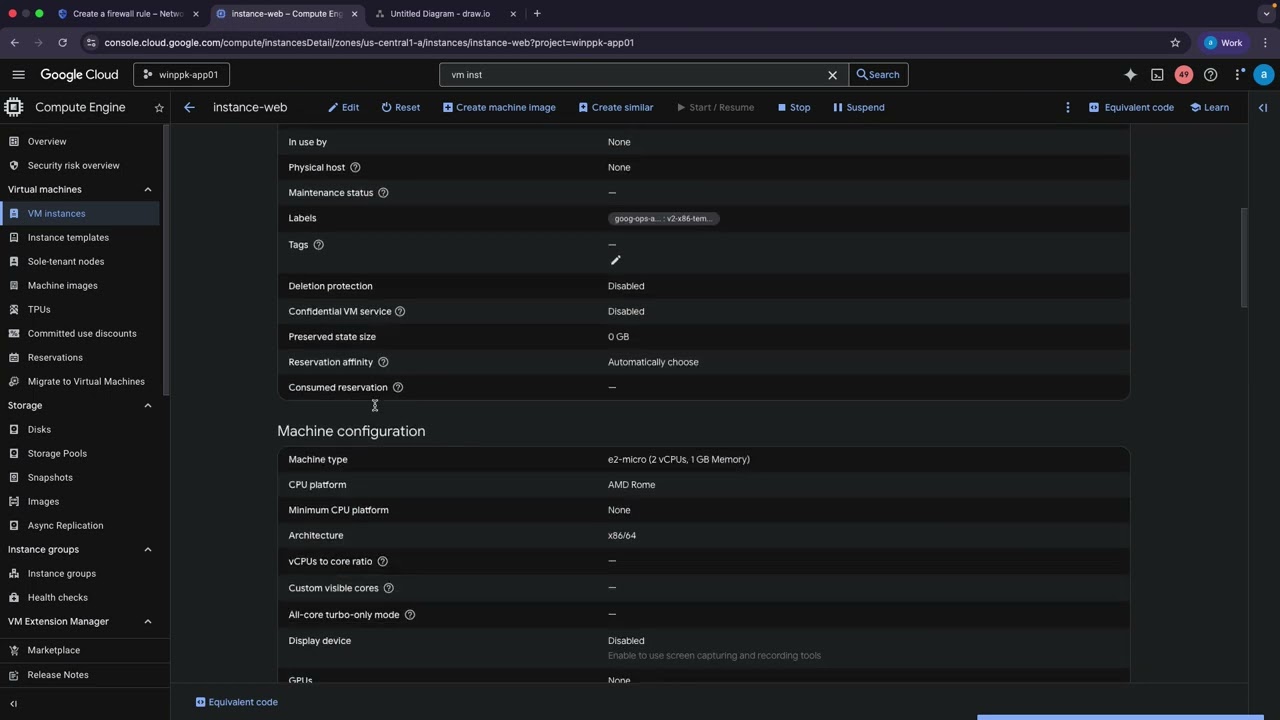Open the account avatar in console header
This screenshot has width=1280, height=720.
pos(1264,75)
